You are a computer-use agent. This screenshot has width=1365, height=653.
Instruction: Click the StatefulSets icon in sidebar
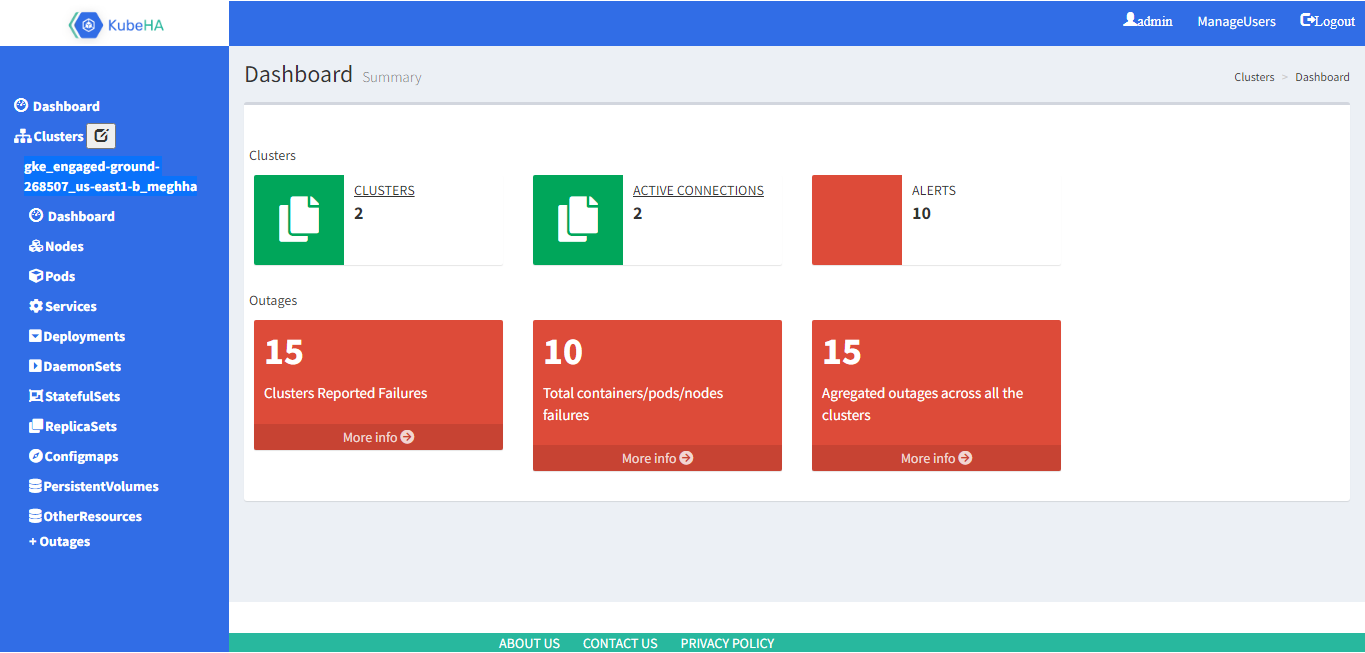pos(36,396)
